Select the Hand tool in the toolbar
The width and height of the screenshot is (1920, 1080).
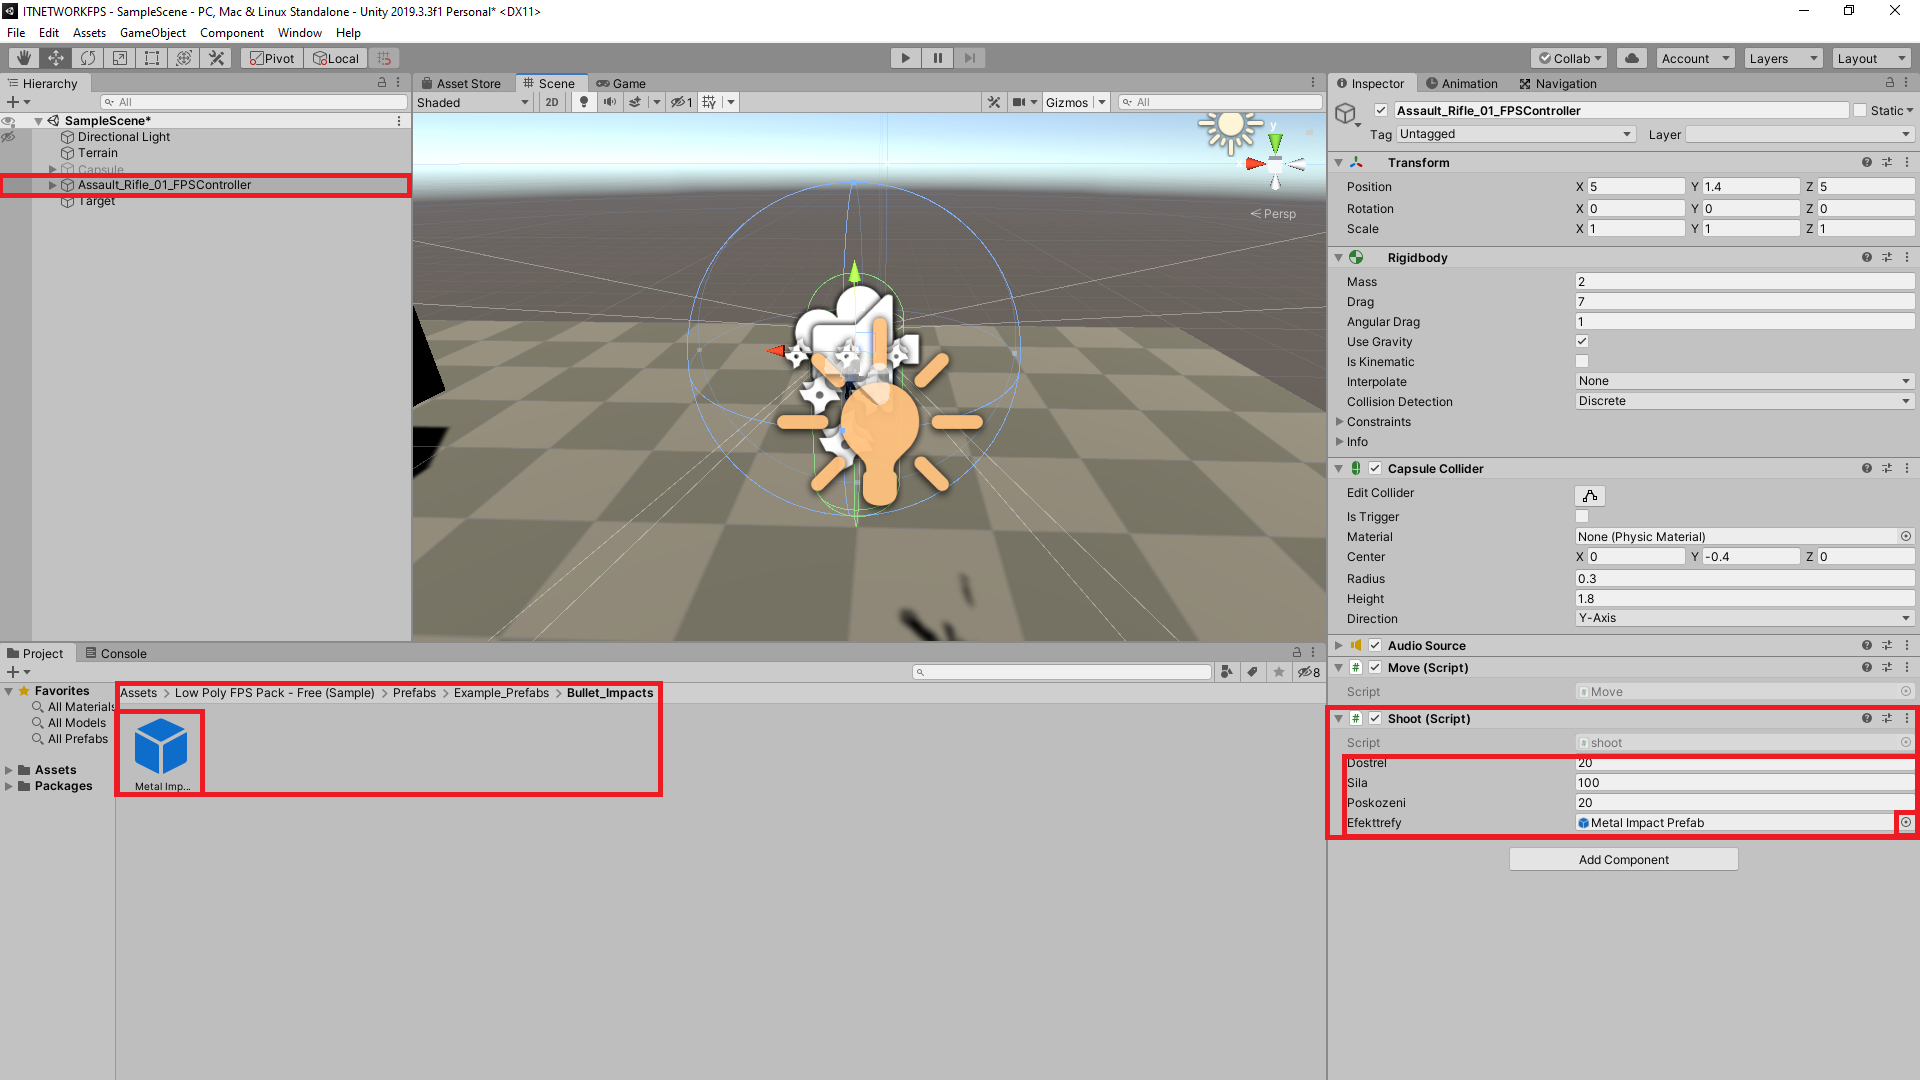pyautogui.click(x=22, y=57)
